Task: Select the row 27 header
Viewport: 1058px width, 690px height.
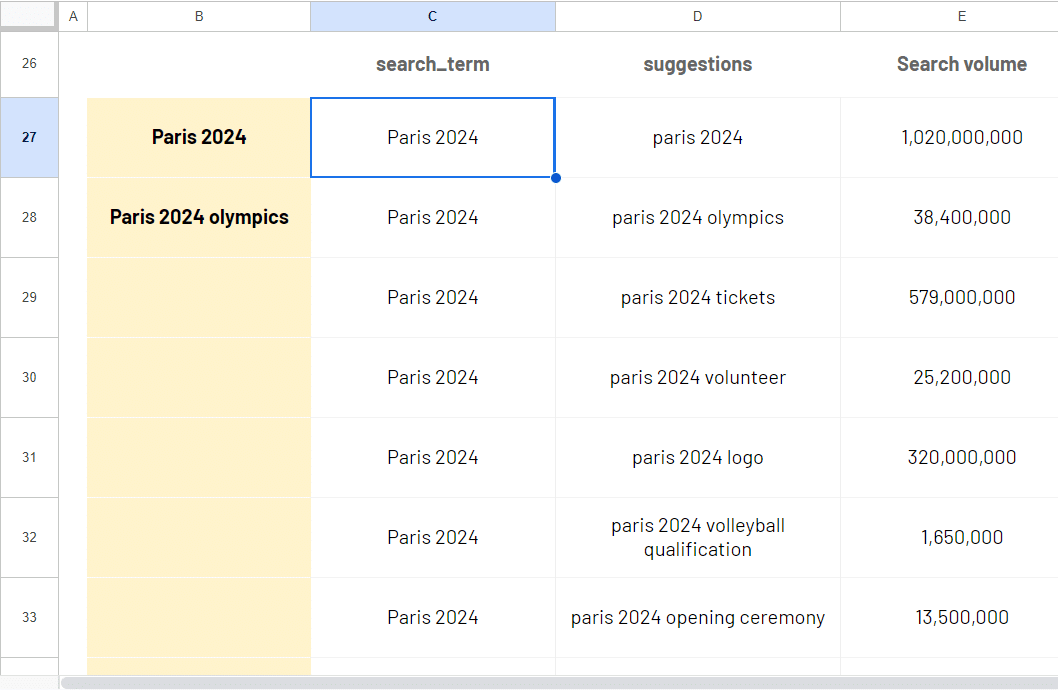Action: [x=29, y=137]
